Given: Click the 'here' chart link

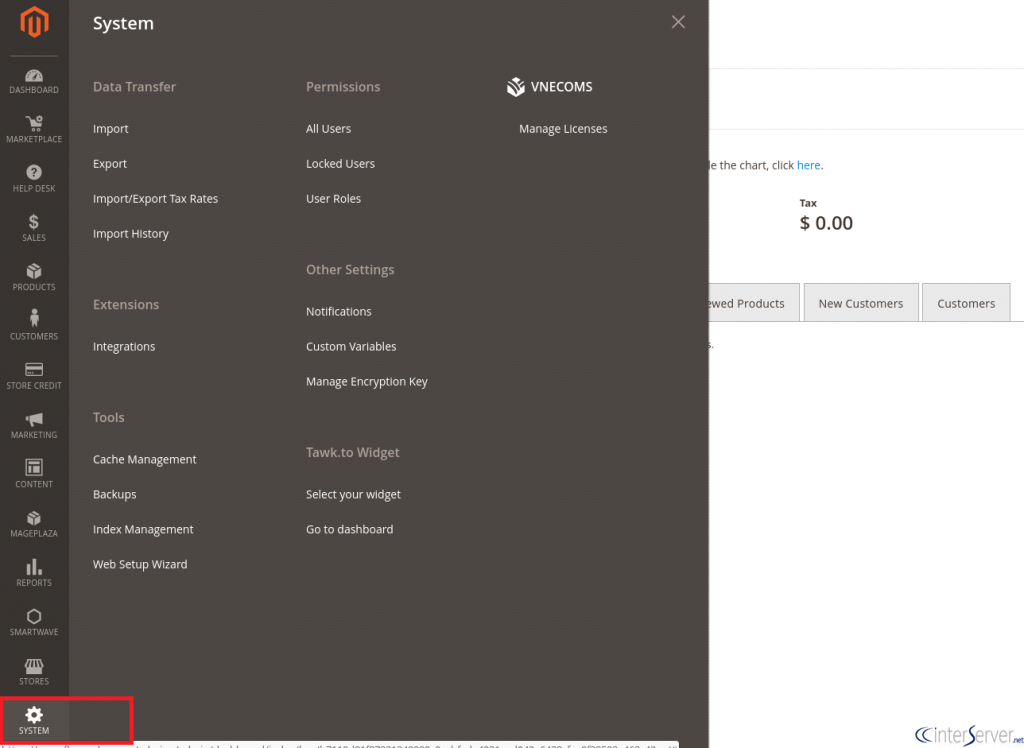Looking at the screenshot, I should pos(808,165).
